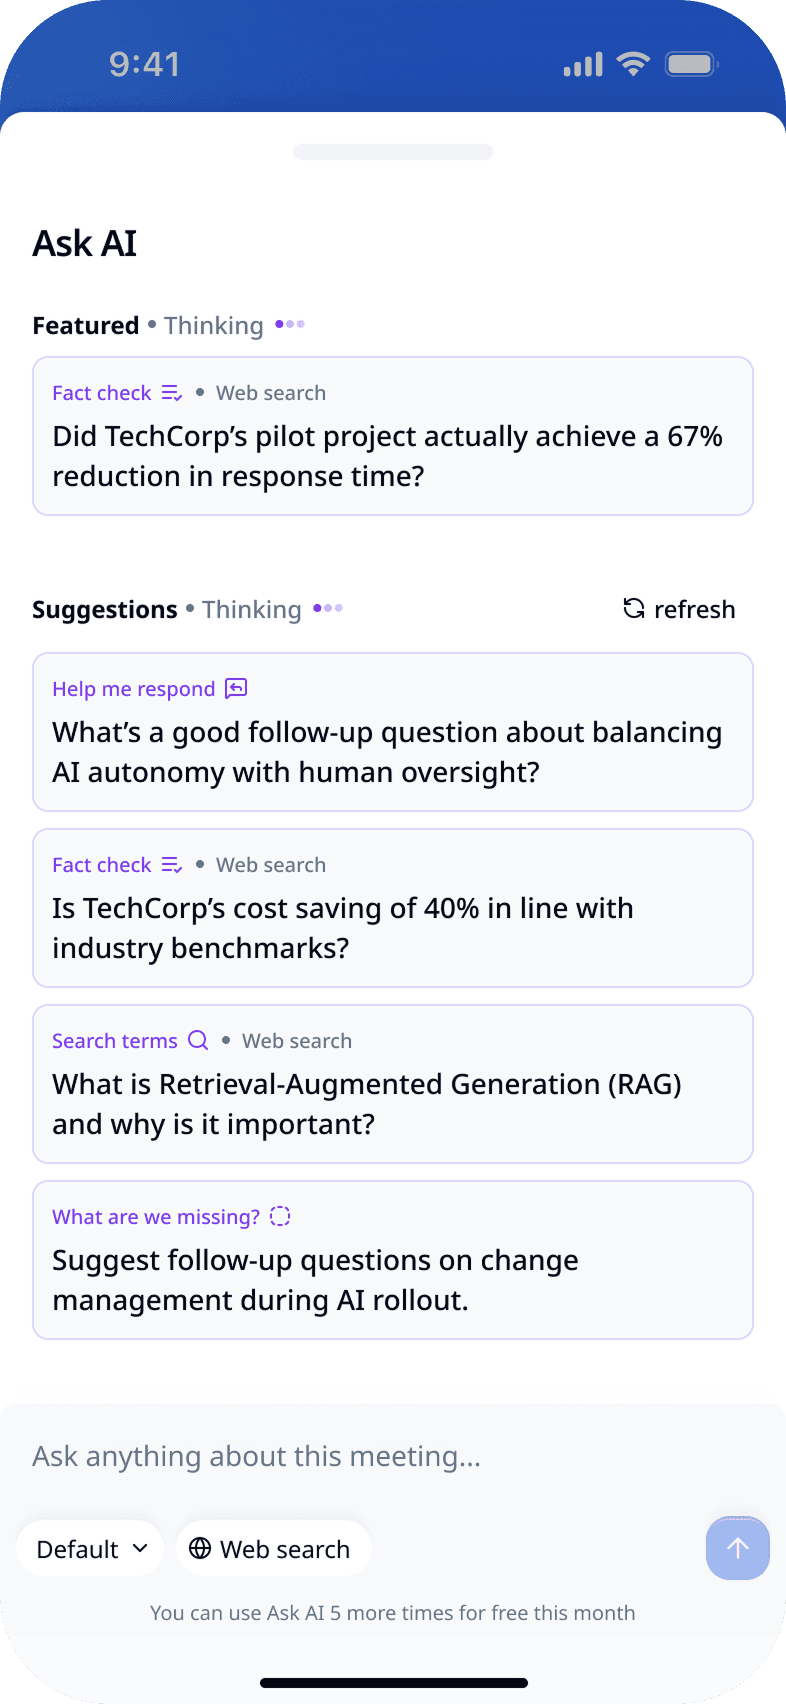Toggle Thinking indicator next to Suggestions
This screenshot has height=1704, width=786.
(x=251, y=609)
